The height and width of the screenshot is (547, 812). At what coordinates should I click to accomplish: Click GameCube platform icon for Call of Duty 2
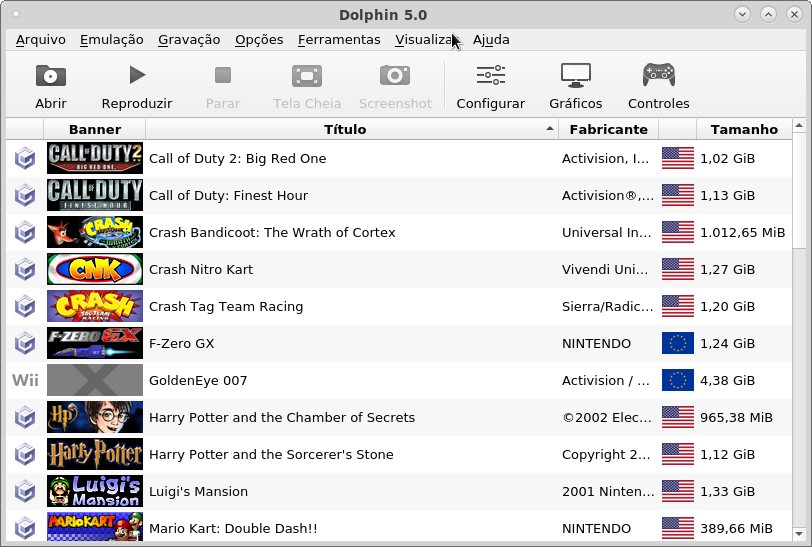click(25, 159)
